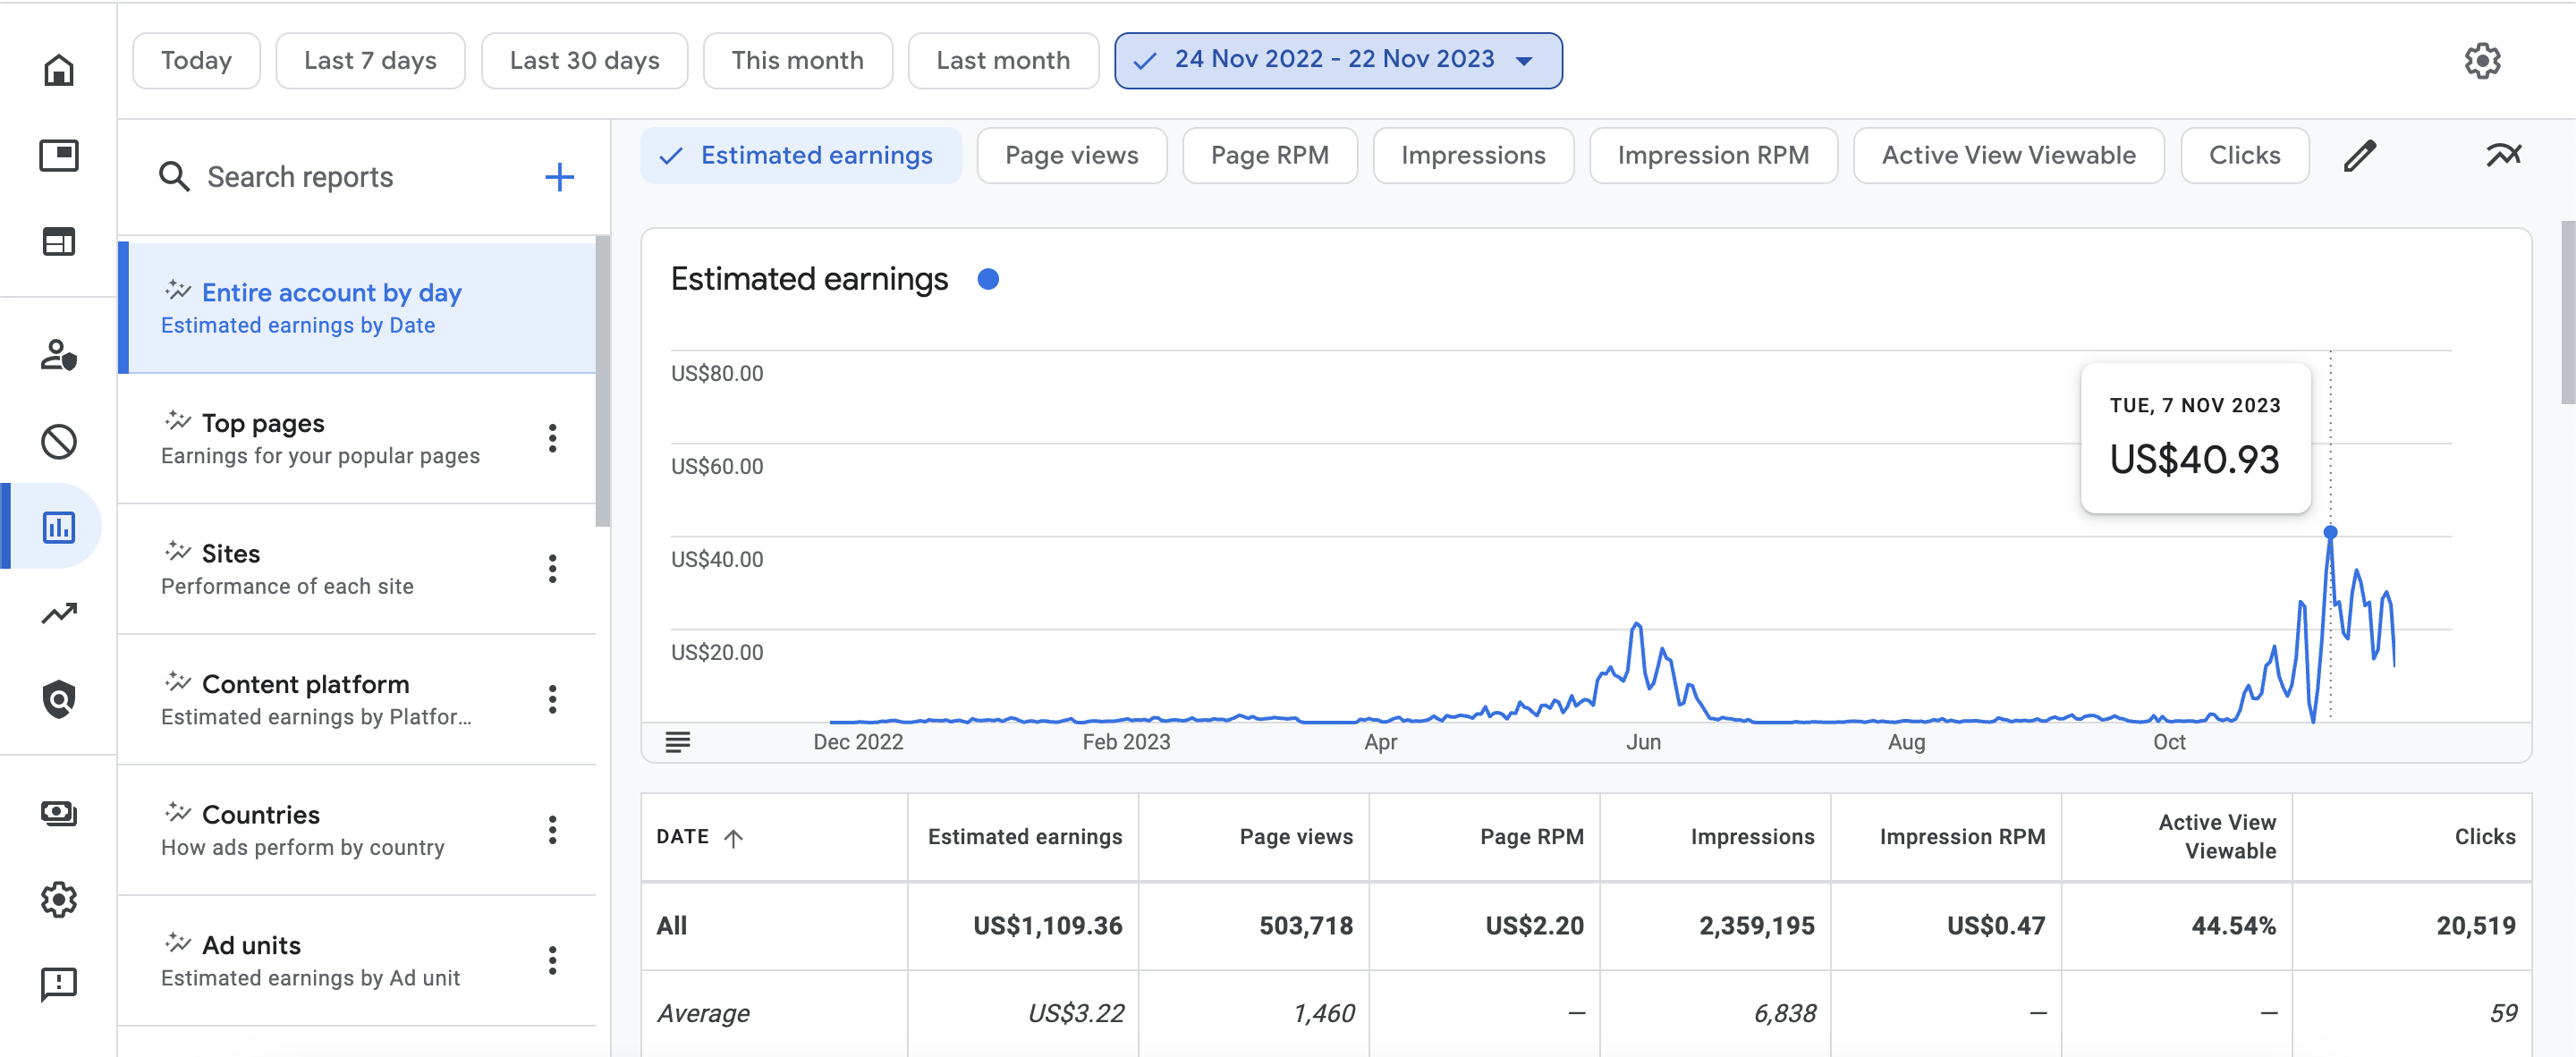Open the Policy center shield icon
2576x1057 pixels.
(x=59, y=699)
